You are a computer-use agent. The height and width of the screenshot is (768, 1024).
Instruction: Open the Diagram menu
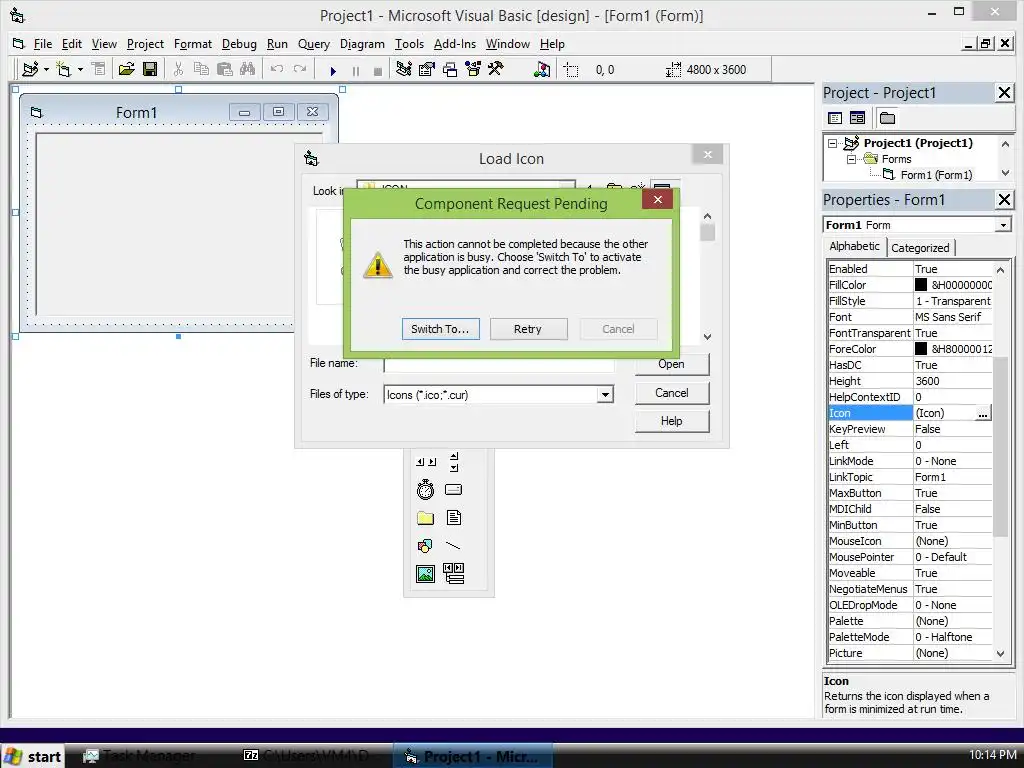[x=362, y=44]
